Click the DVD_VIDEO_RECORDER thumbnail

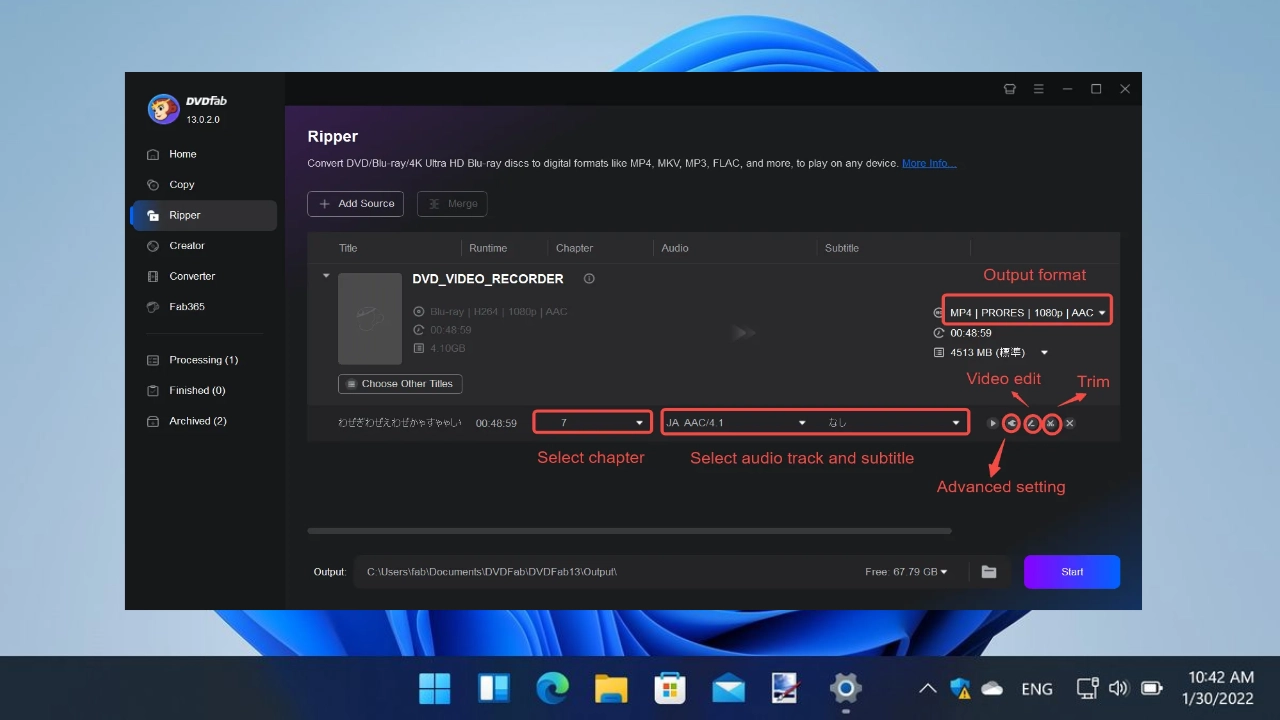pos(370,319)
